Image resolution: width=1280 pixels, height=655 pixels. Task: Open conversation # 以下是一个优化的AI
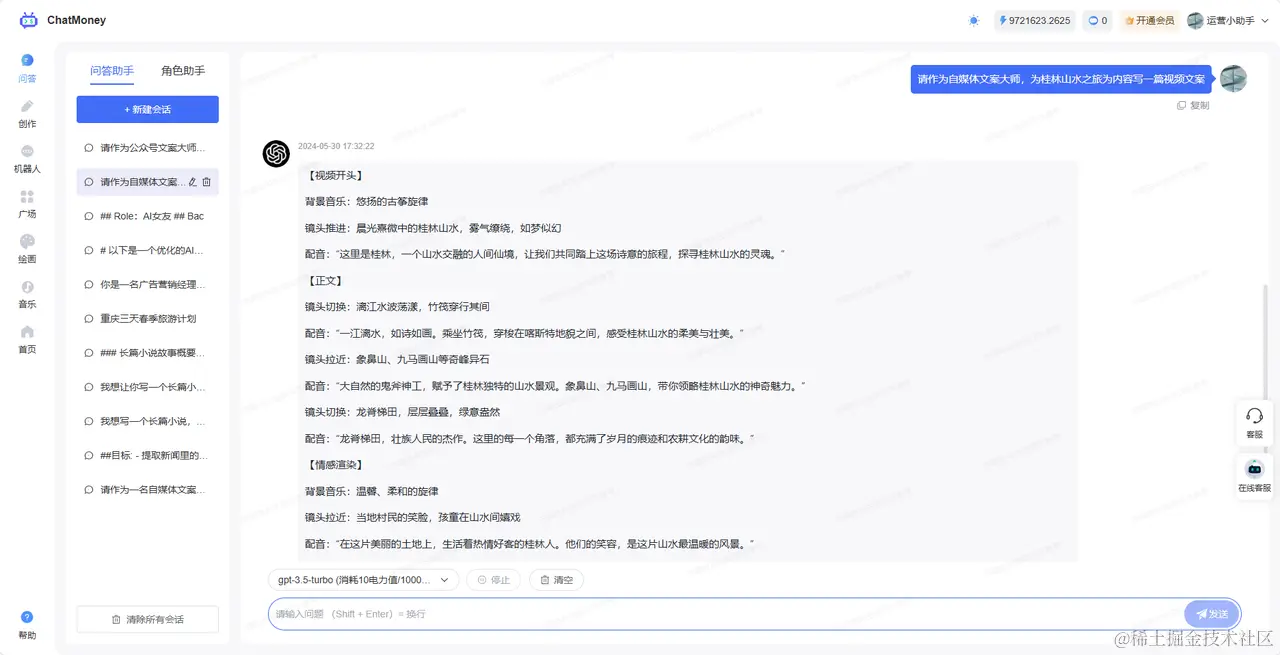coord(147,250)
